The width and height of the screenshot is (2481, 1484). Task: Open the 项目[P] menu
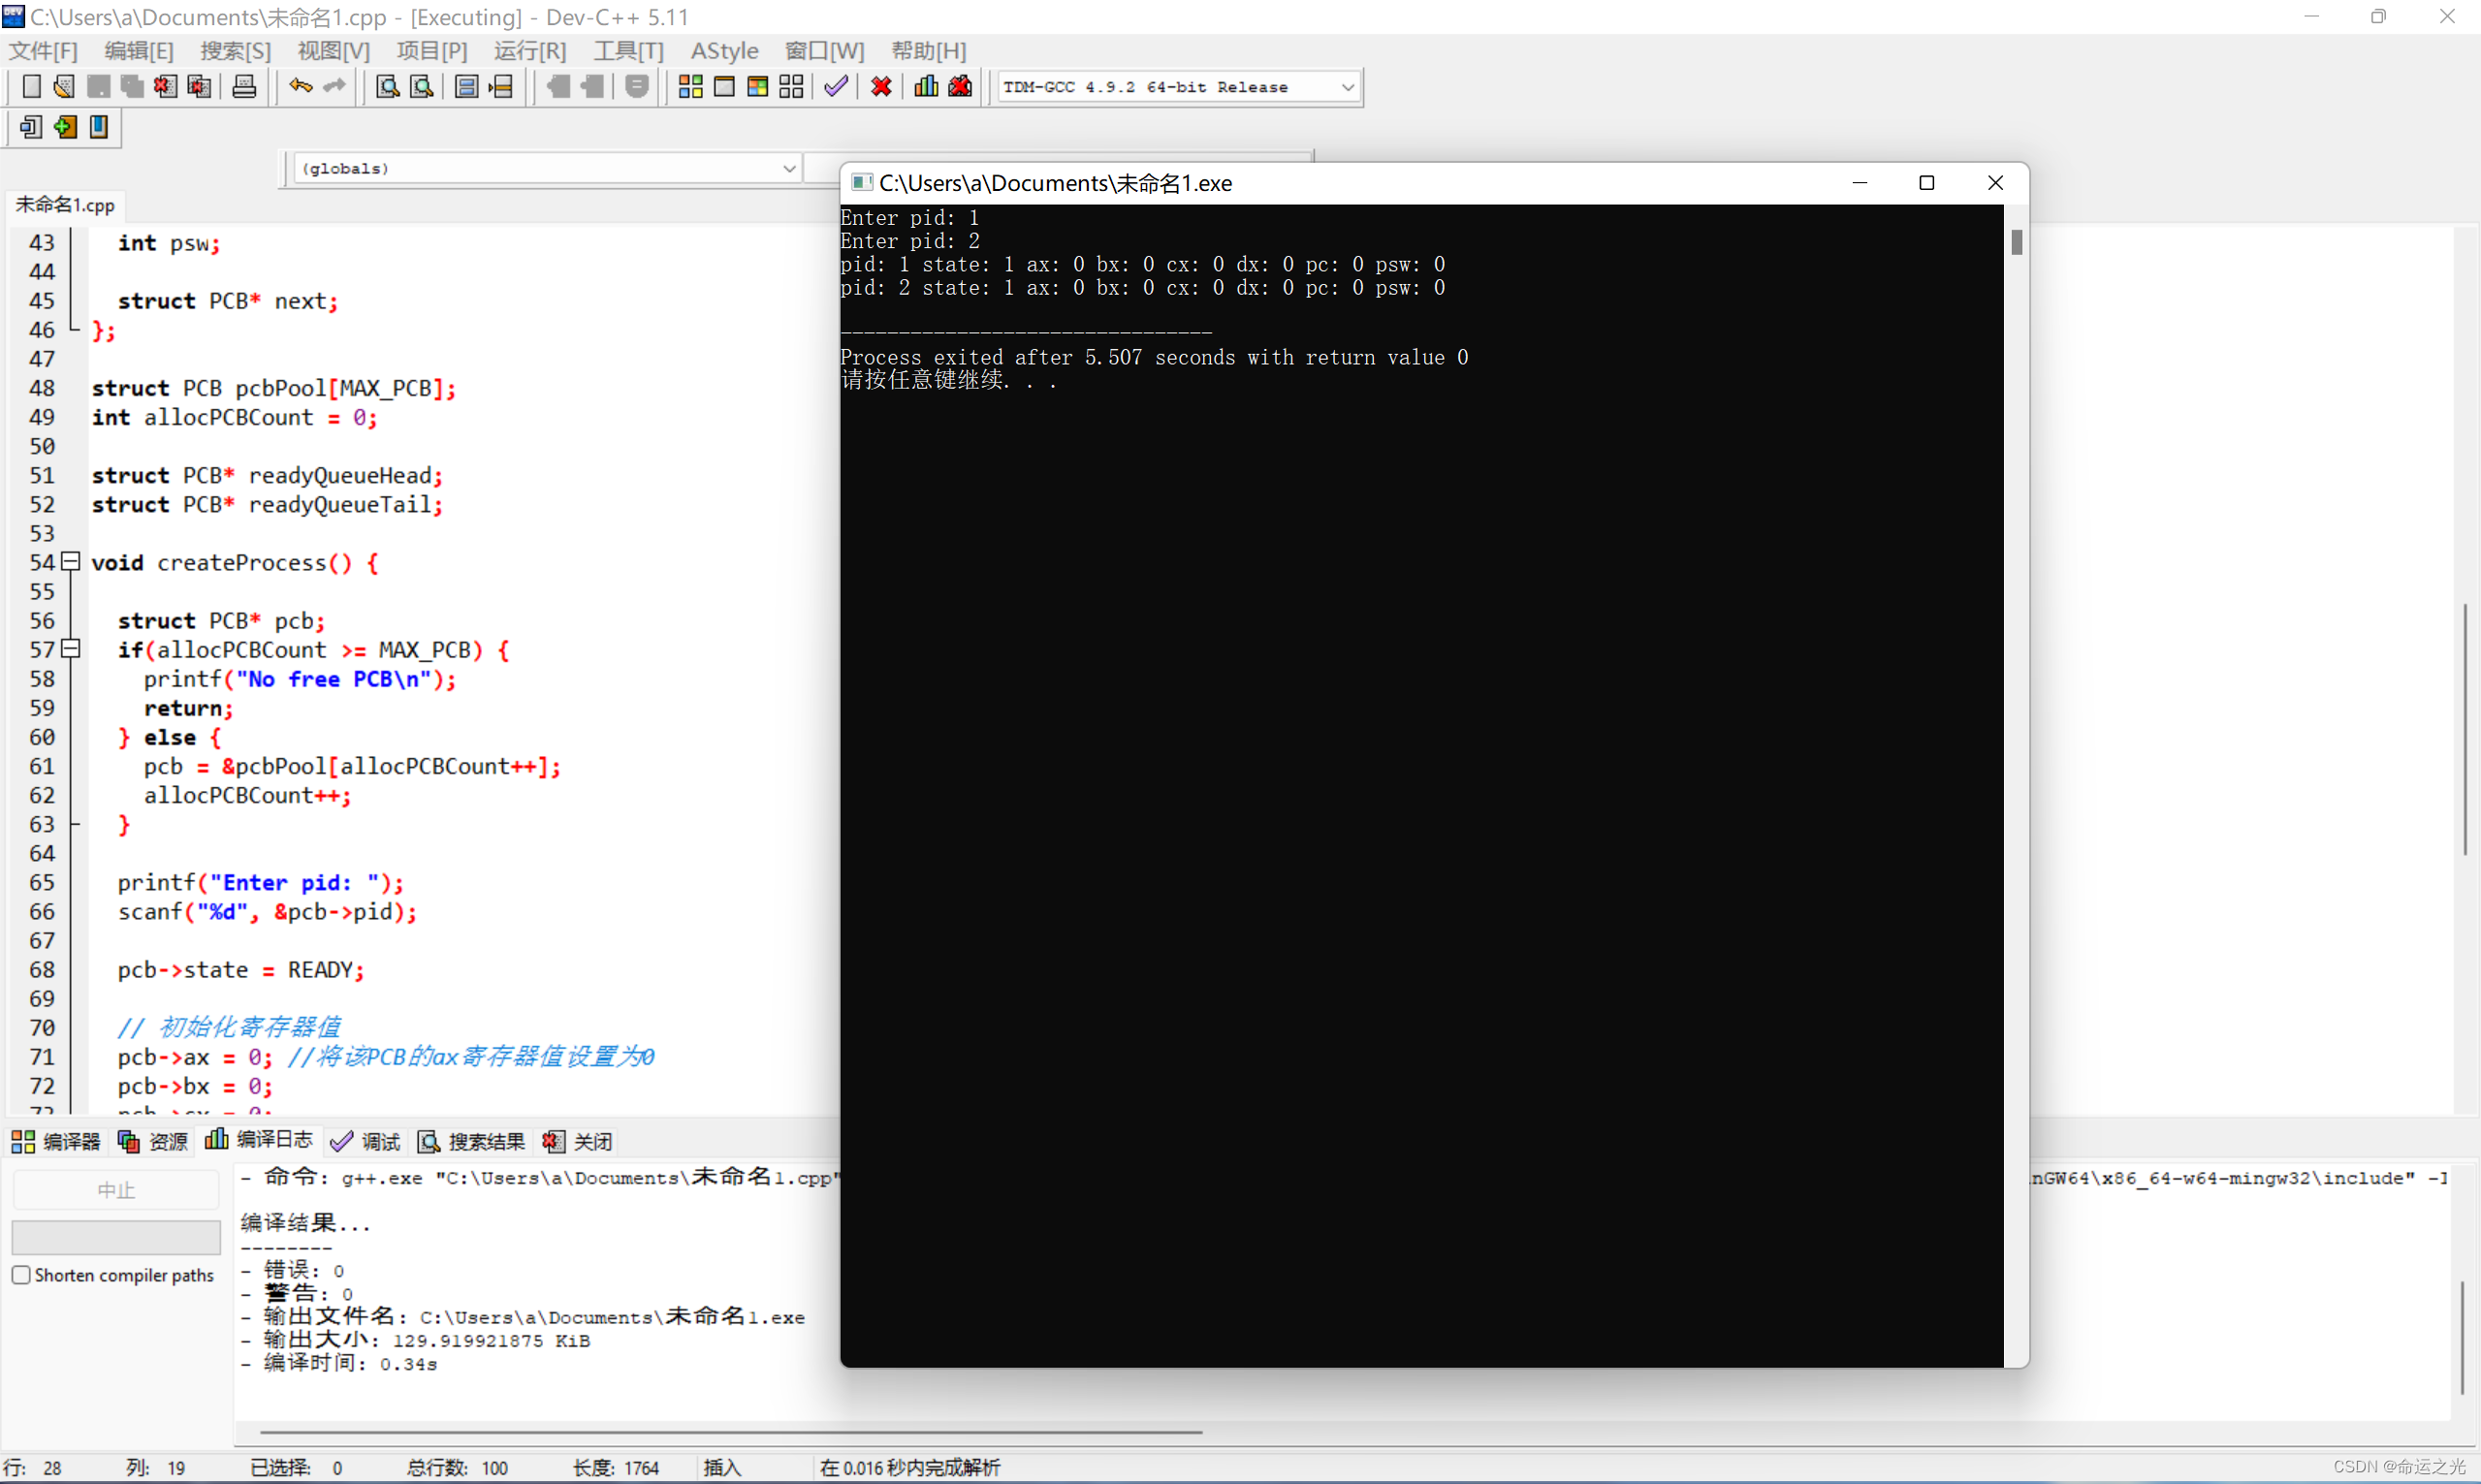432,51
